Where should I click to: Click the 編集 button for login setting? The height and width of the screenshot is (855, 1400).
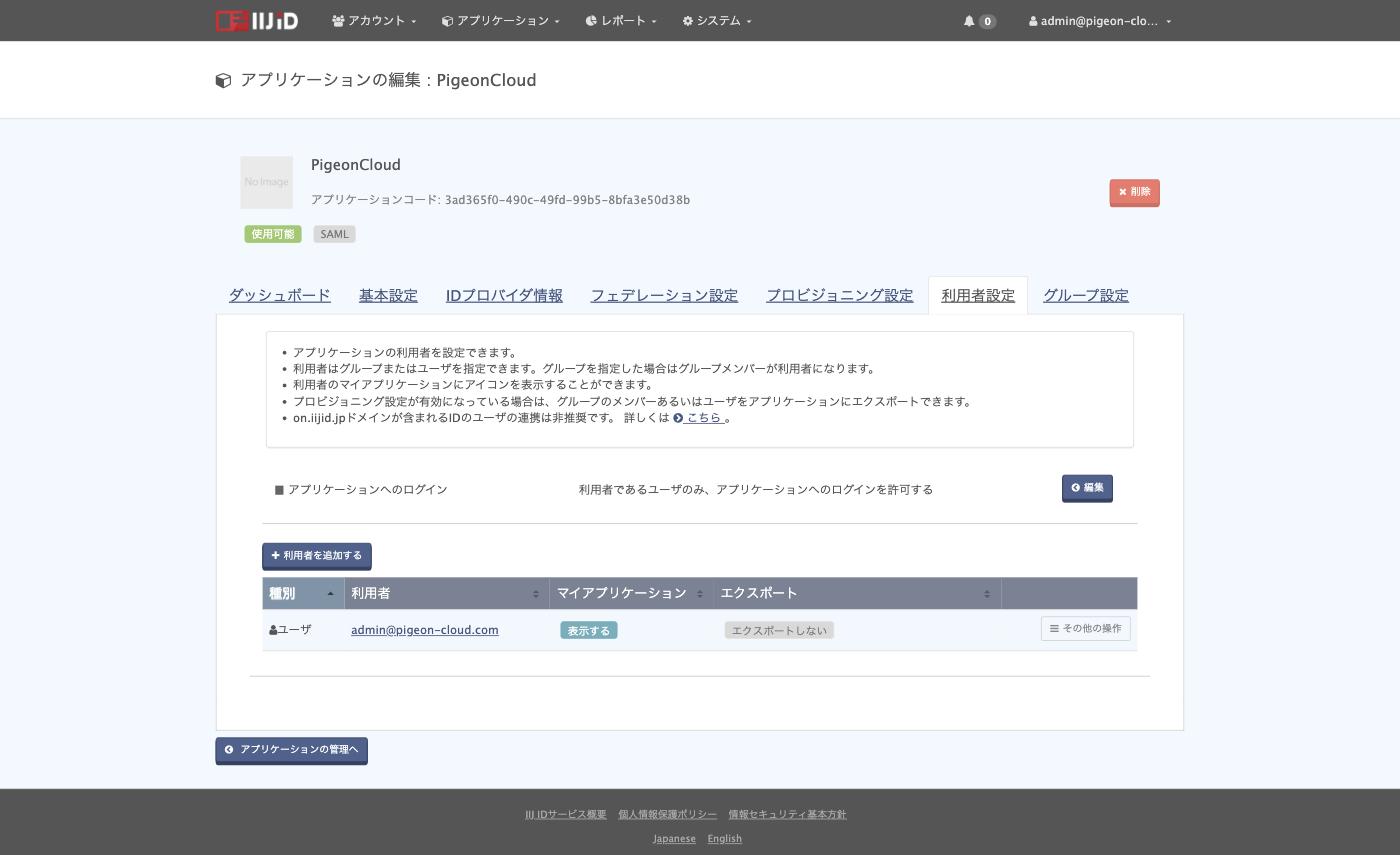pos(1087,488)
